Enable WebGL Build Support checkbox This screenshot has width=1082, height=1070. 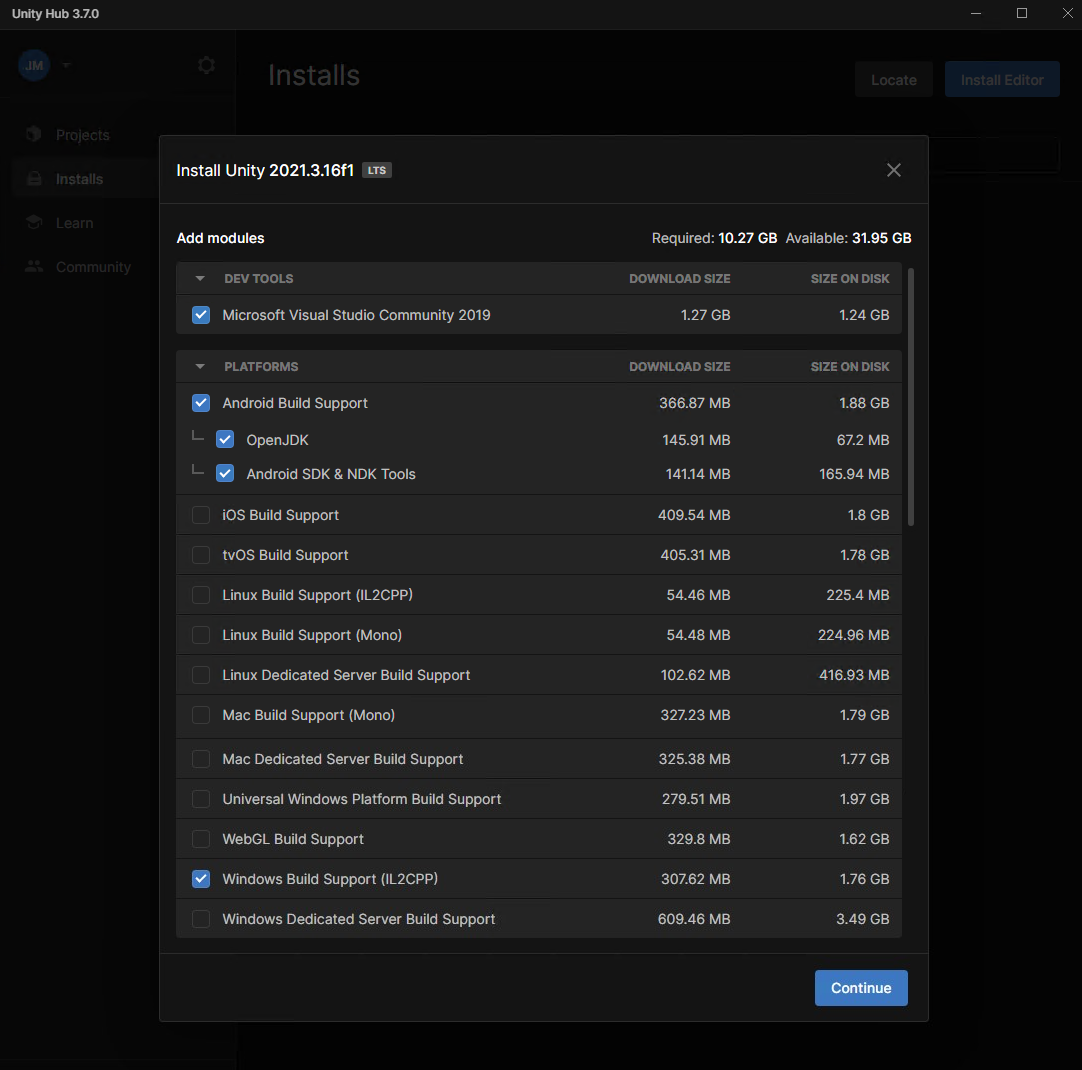(x=201, y=839)
